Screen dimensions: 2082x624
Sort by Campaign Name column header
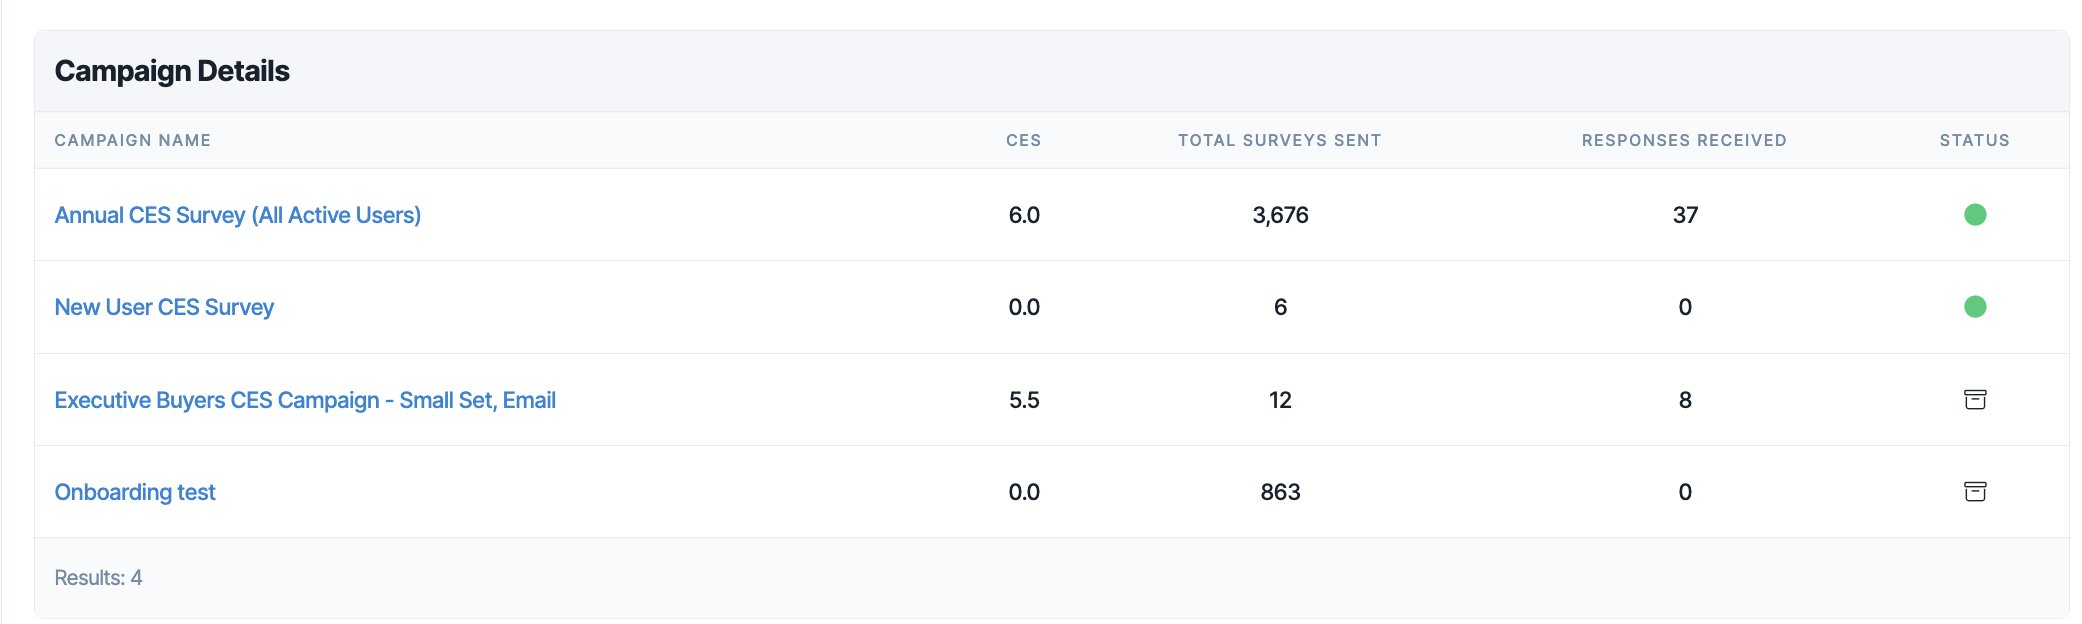coord(133,140)
